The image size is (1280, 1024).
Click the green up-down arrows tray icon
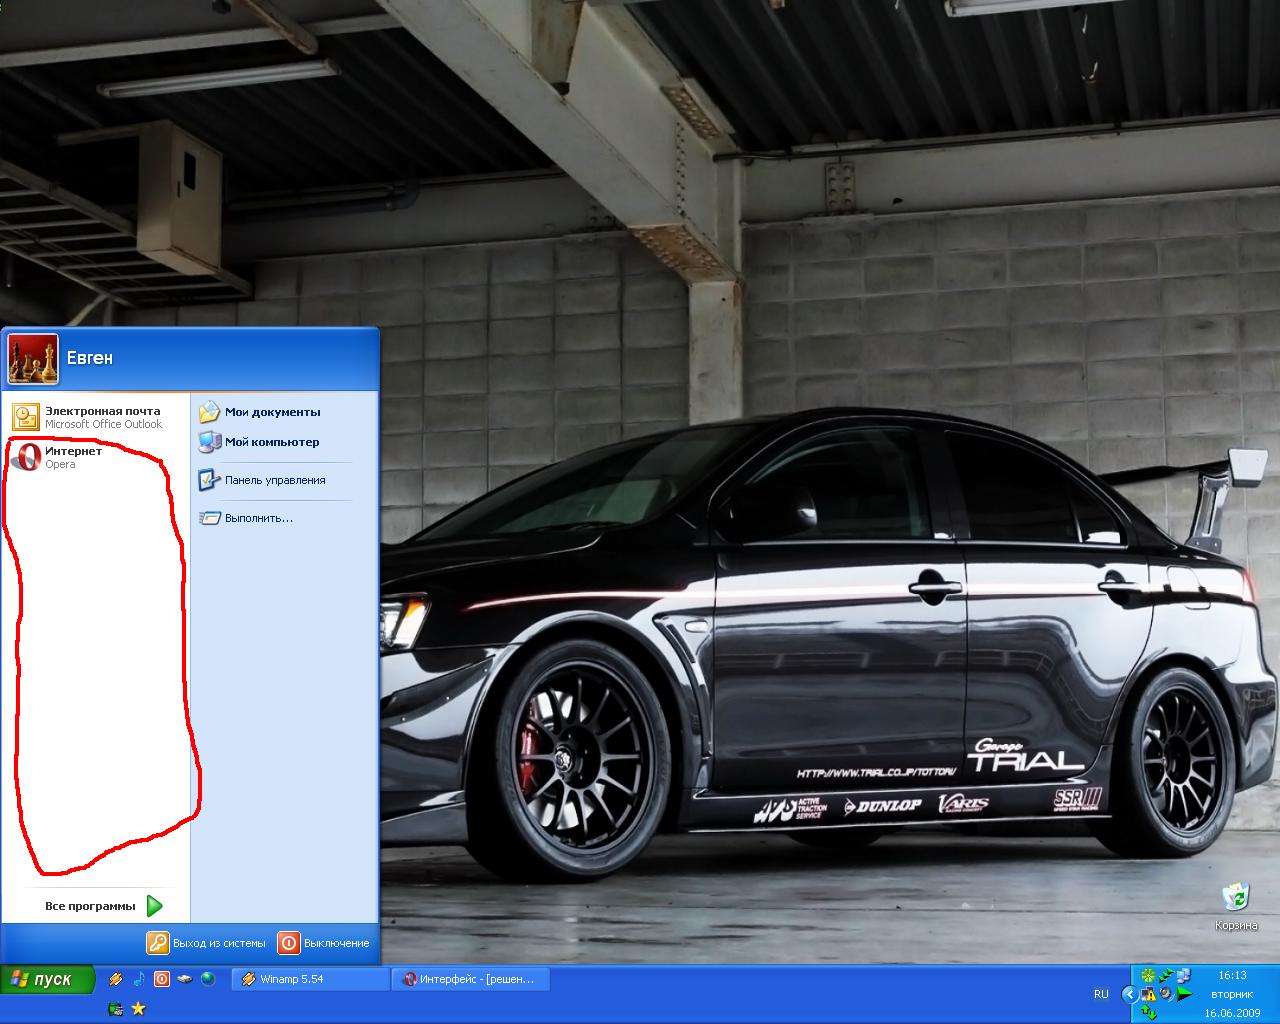click(x=1149, y=1013)
